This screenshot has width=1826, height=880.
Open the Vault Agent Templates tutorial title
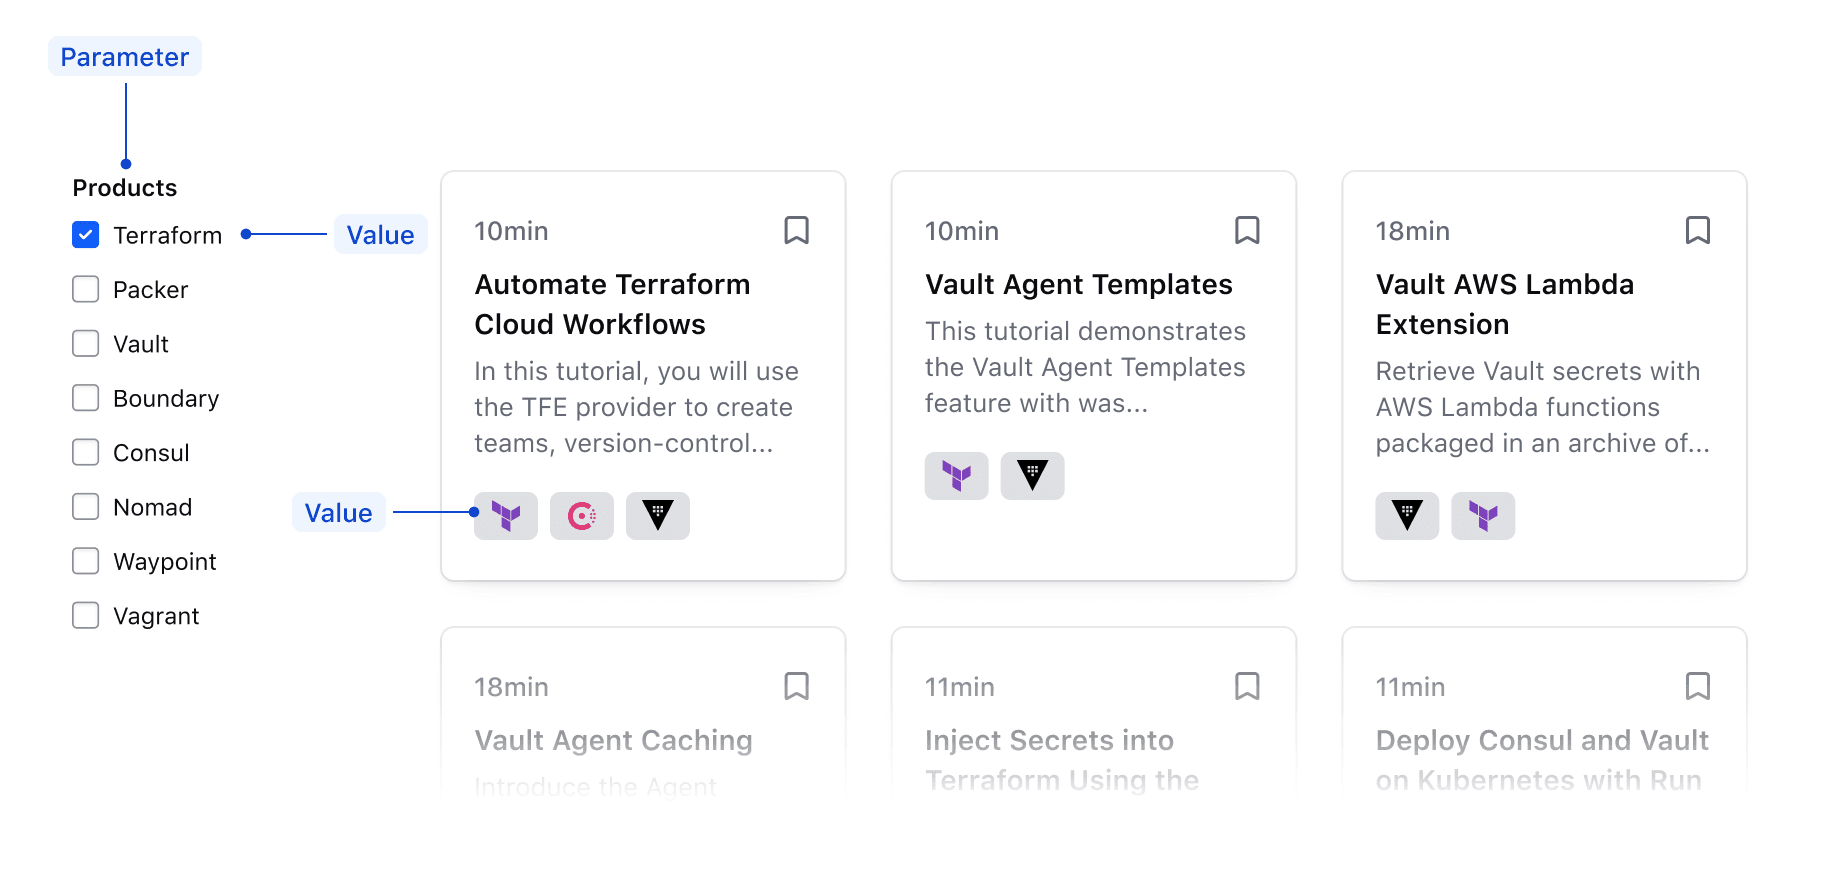click(x=1078, y=285)
